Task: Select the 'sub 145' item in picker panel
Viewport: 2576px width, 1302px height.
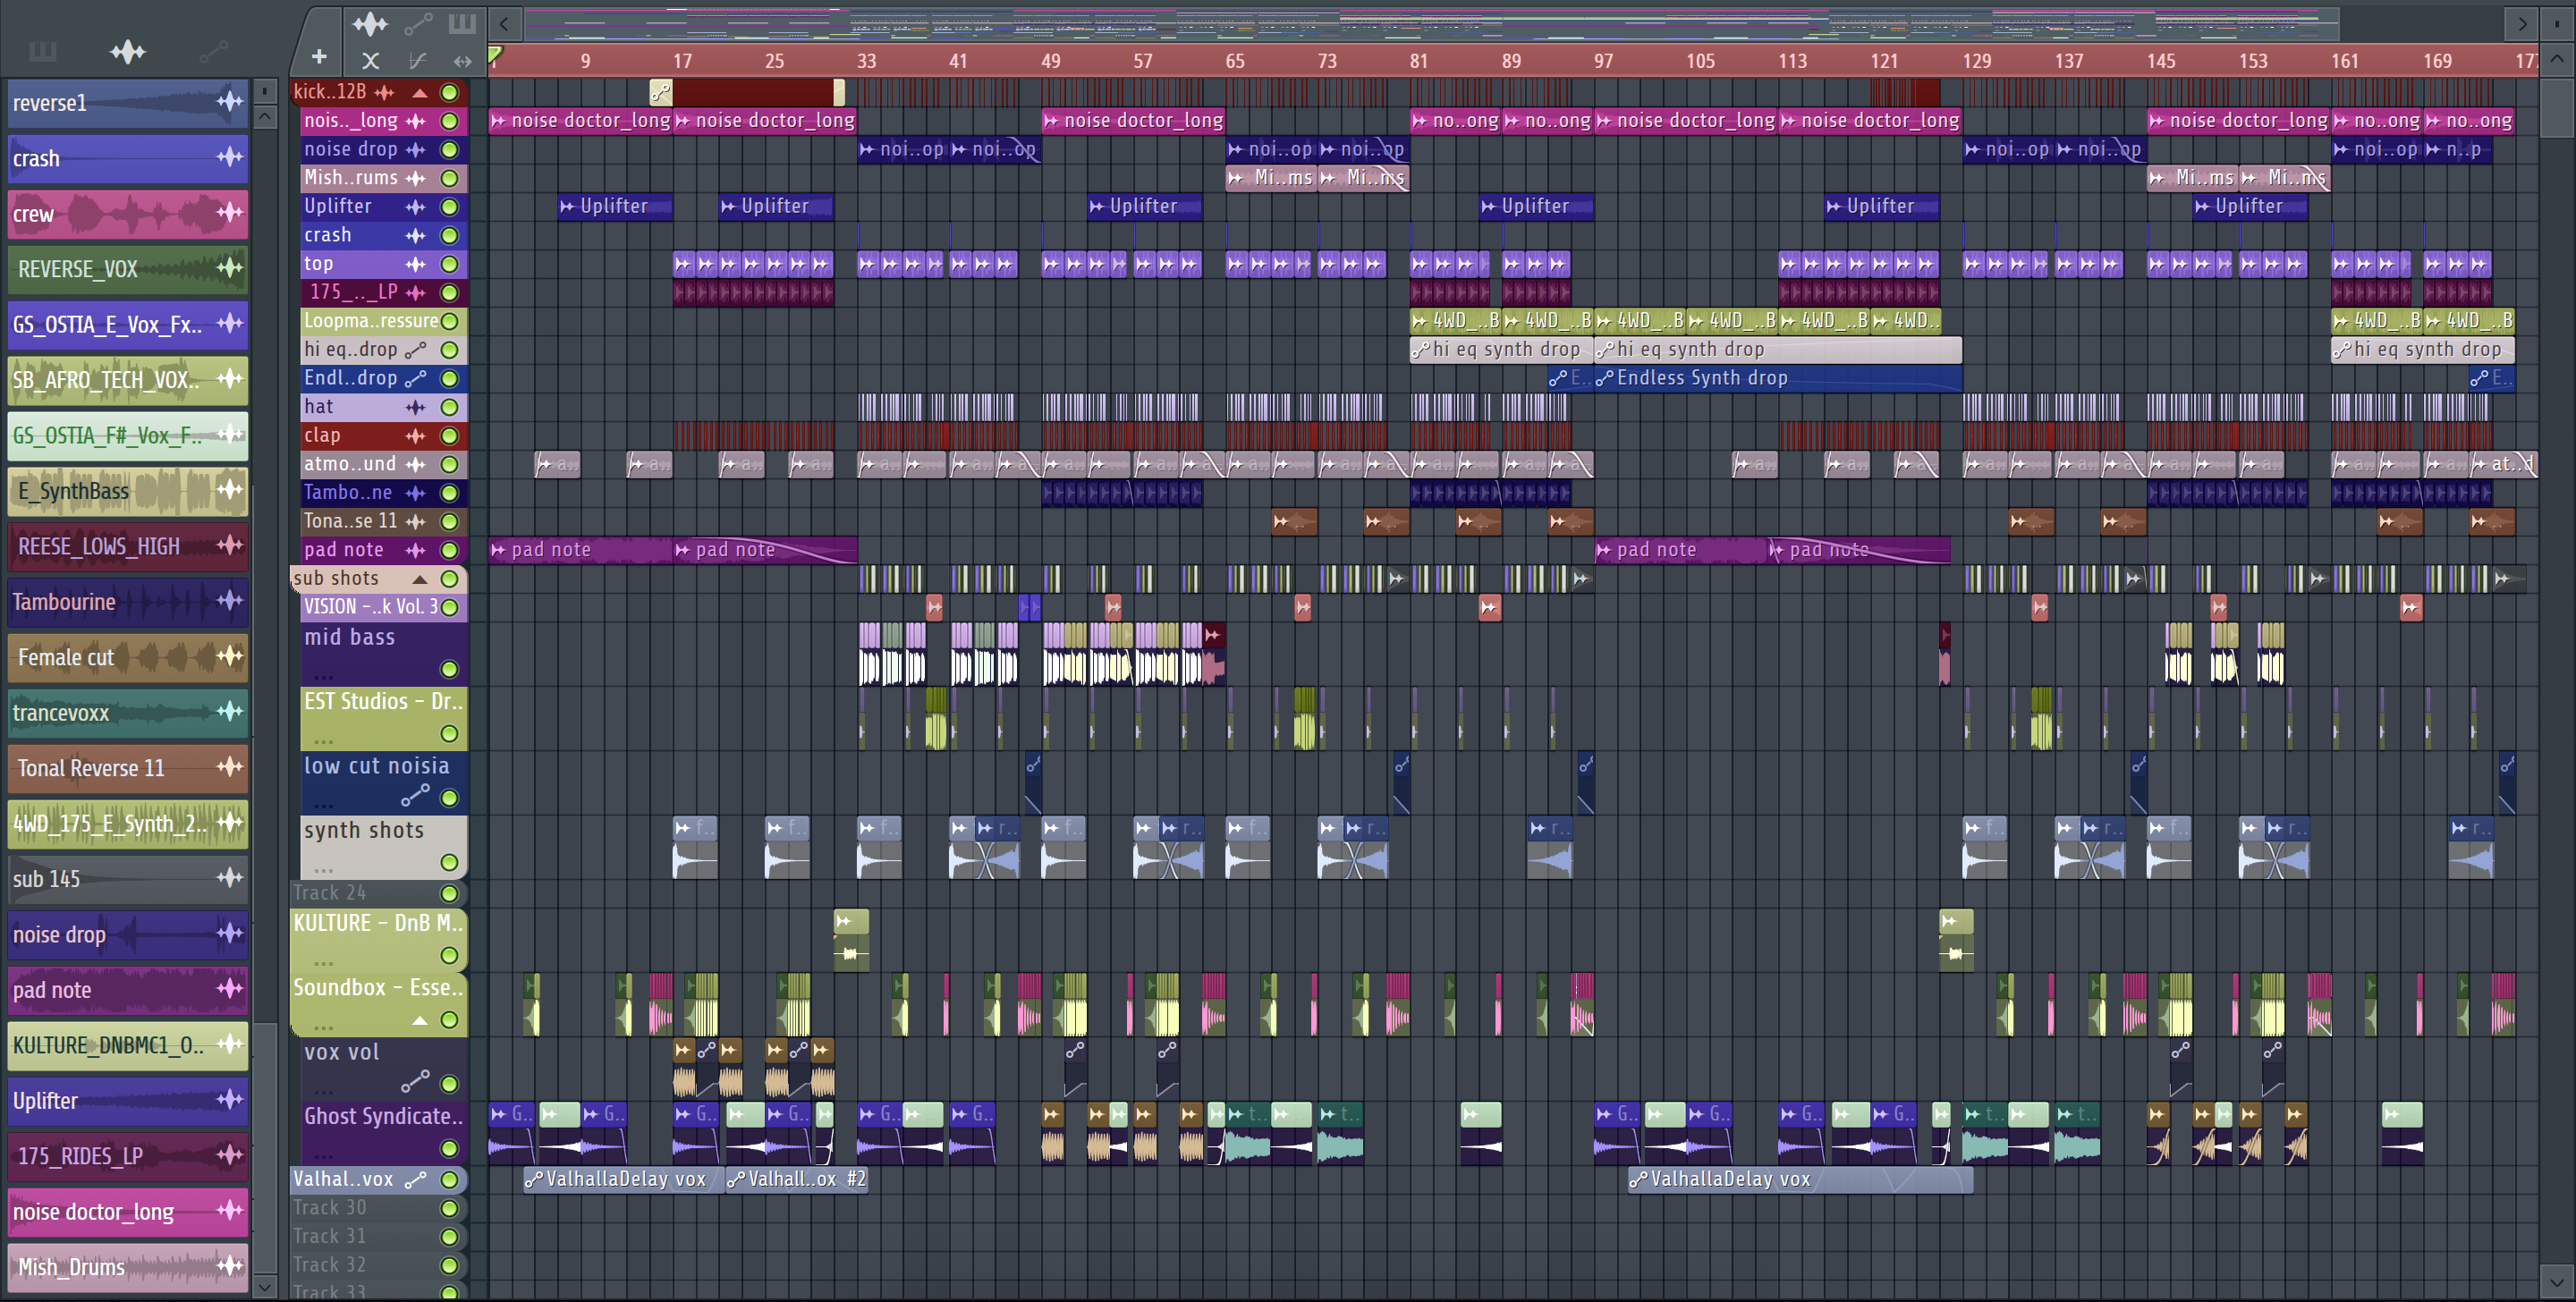Action: [128, 878]
